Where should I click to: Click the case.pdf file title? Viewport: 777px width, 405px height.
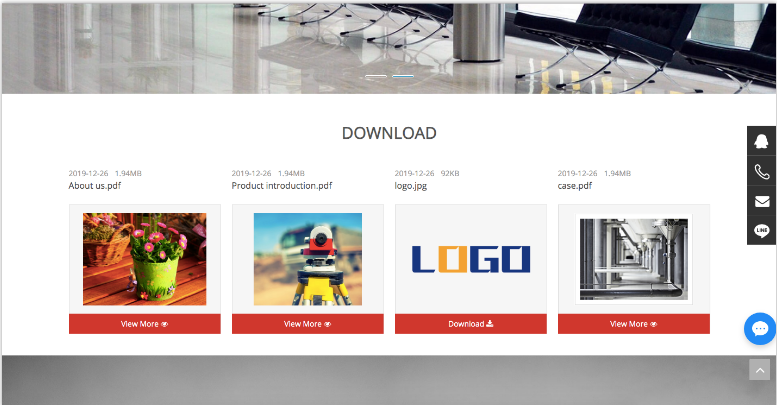click(x=574, y=185)
